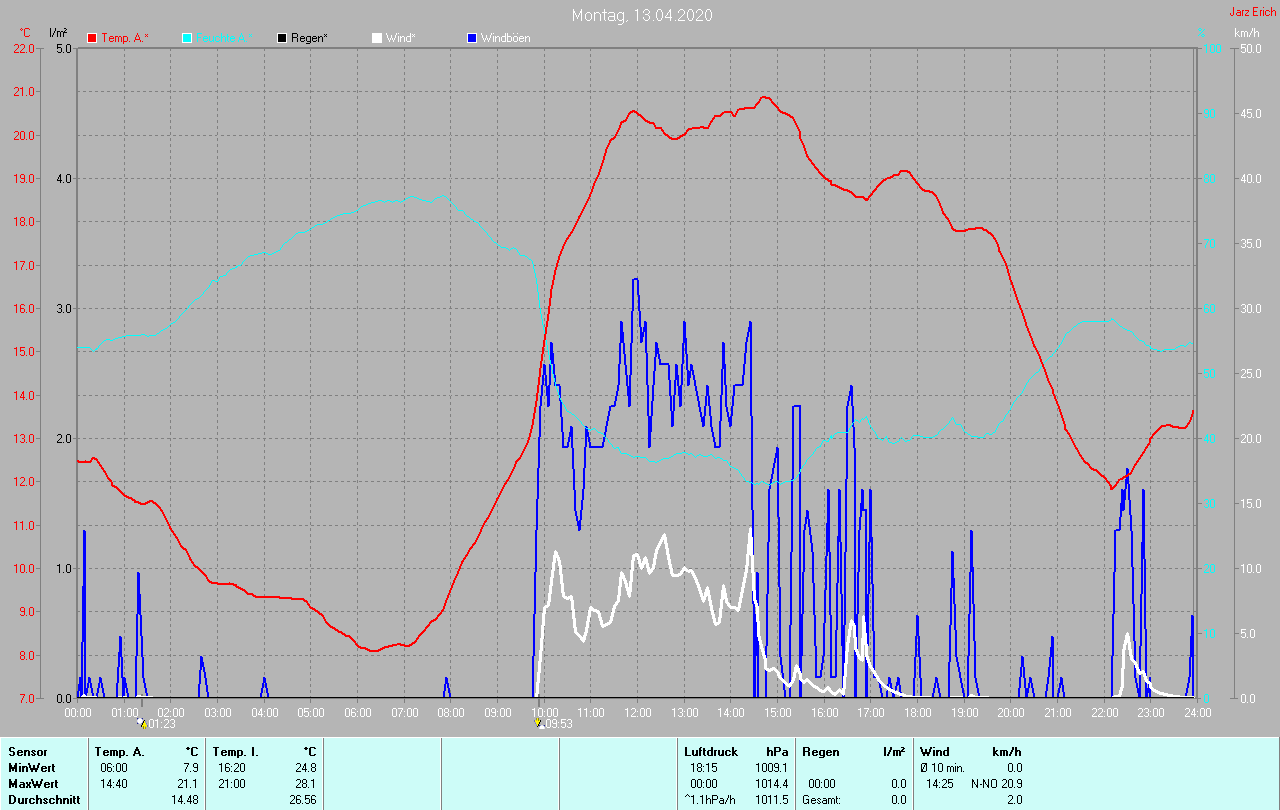Click the pressure min time 18:15
The height and width of the screenshot is (810, 1280).
pyautogui.click(x=704, y=767)
